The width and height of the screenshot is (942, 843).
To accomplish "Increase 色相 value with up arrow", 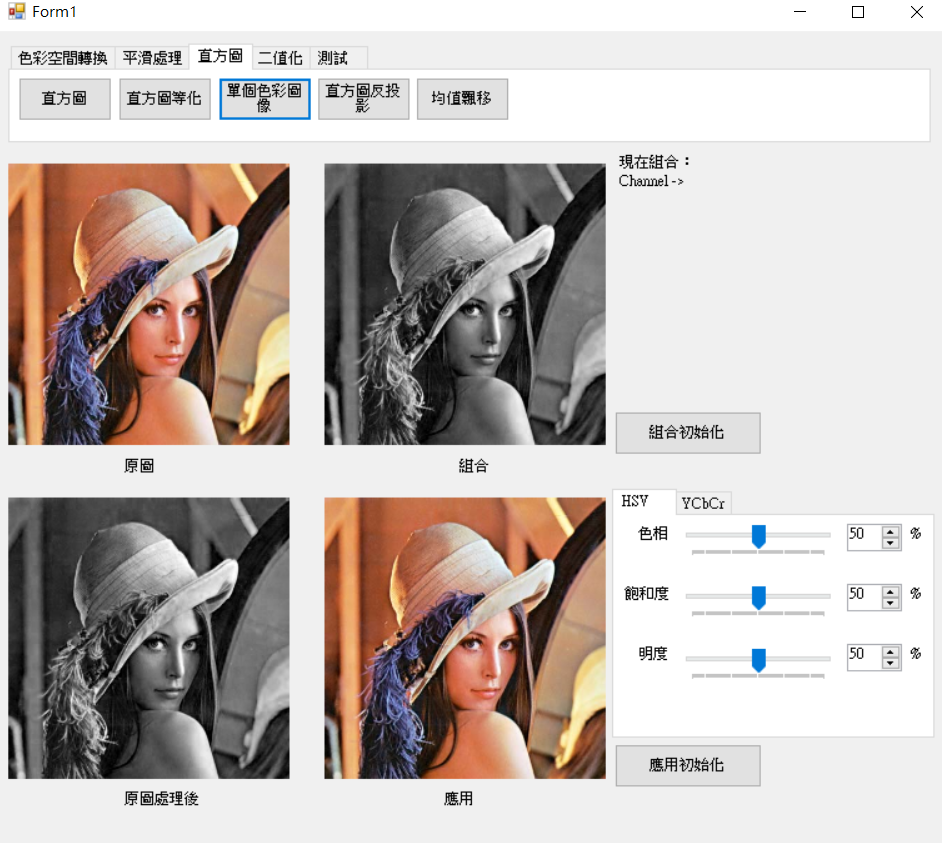I will point(890,531).
